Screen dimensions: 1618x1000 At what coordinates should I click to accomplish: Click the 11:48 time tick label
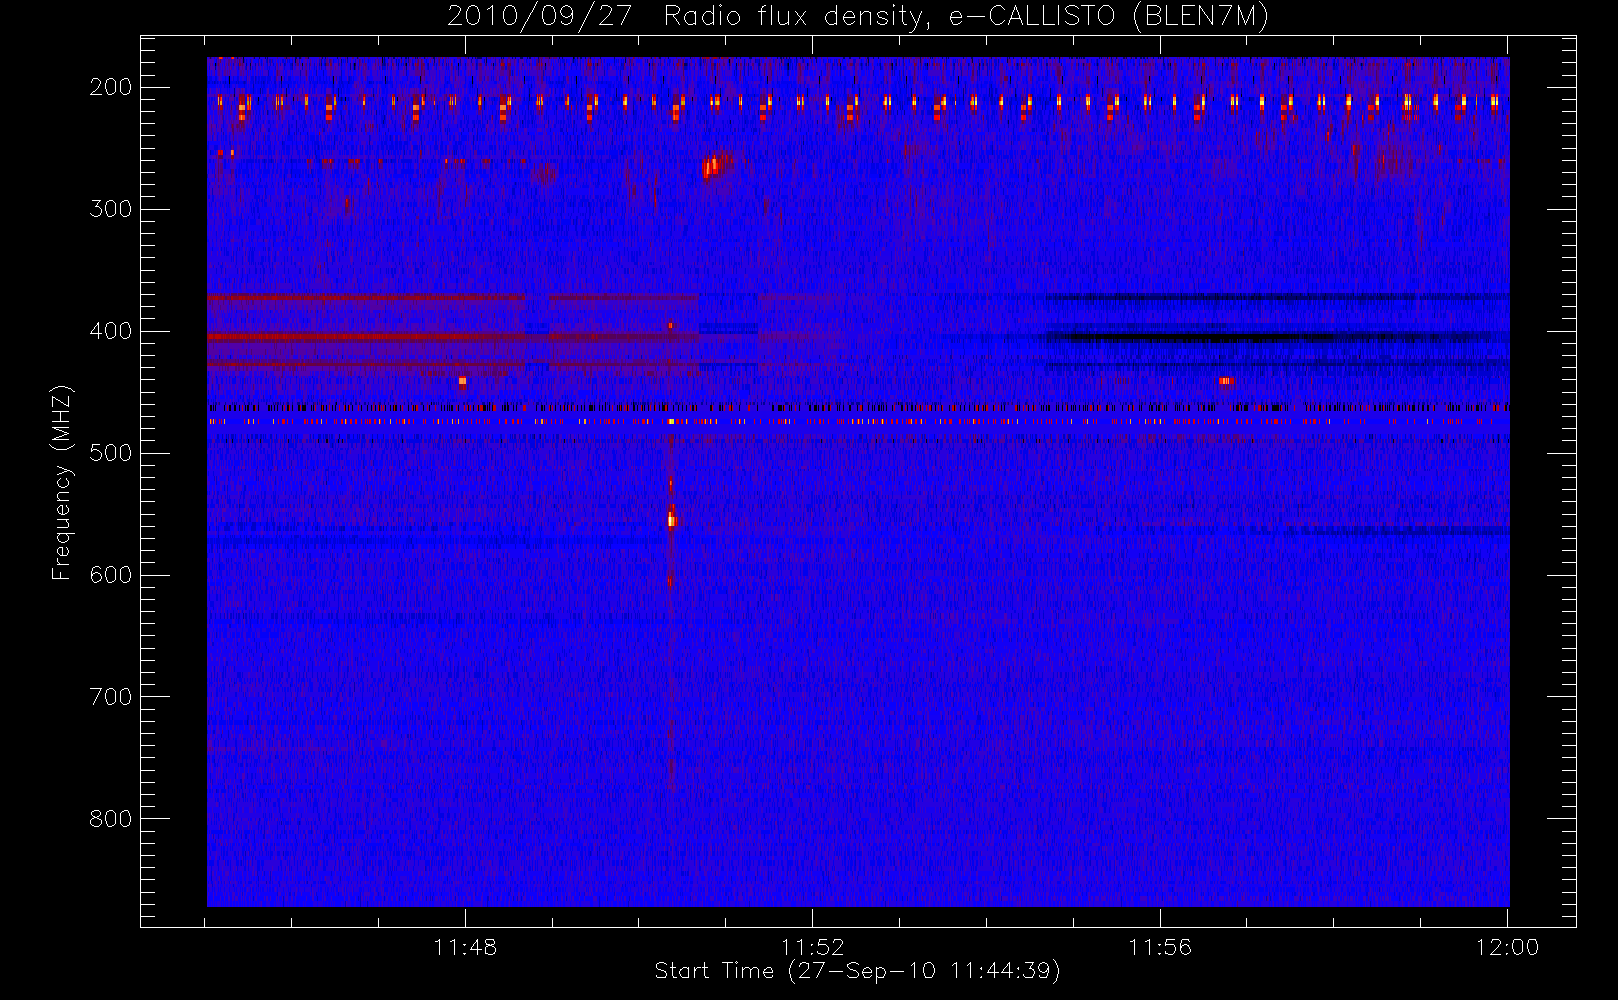tap(465, 947)
